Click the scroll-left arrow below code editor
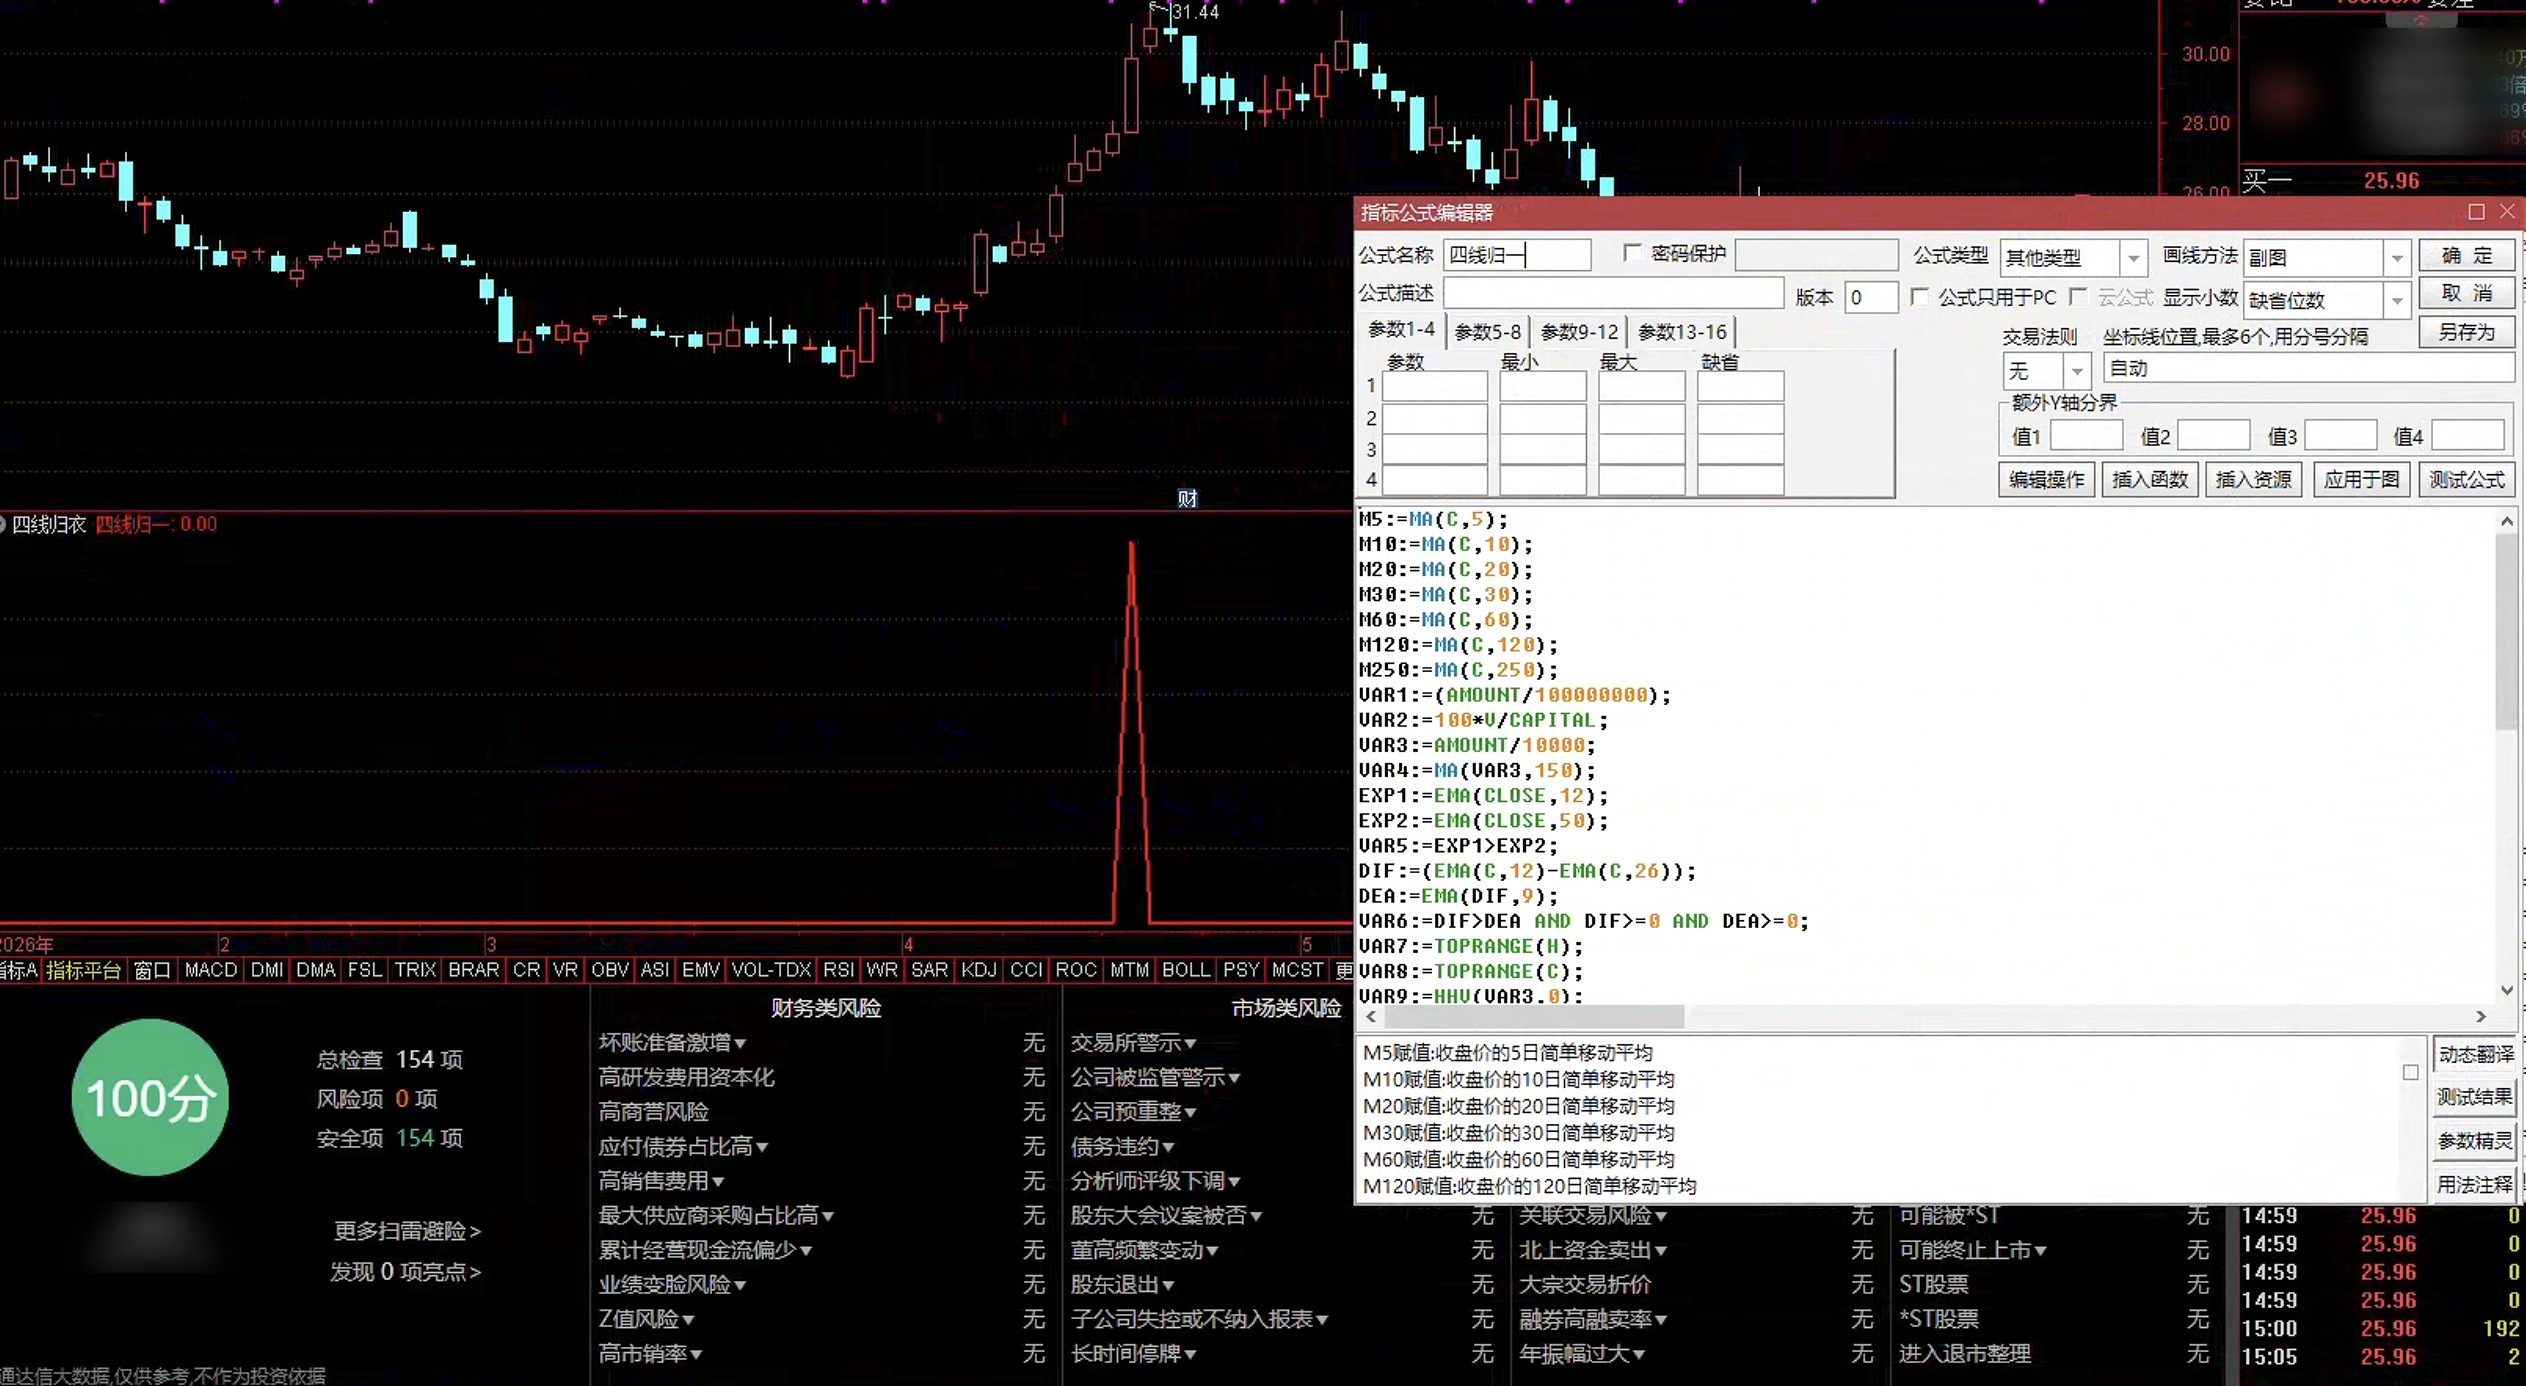Screen dimensions: 2526x1386 pos(1371,1016)
